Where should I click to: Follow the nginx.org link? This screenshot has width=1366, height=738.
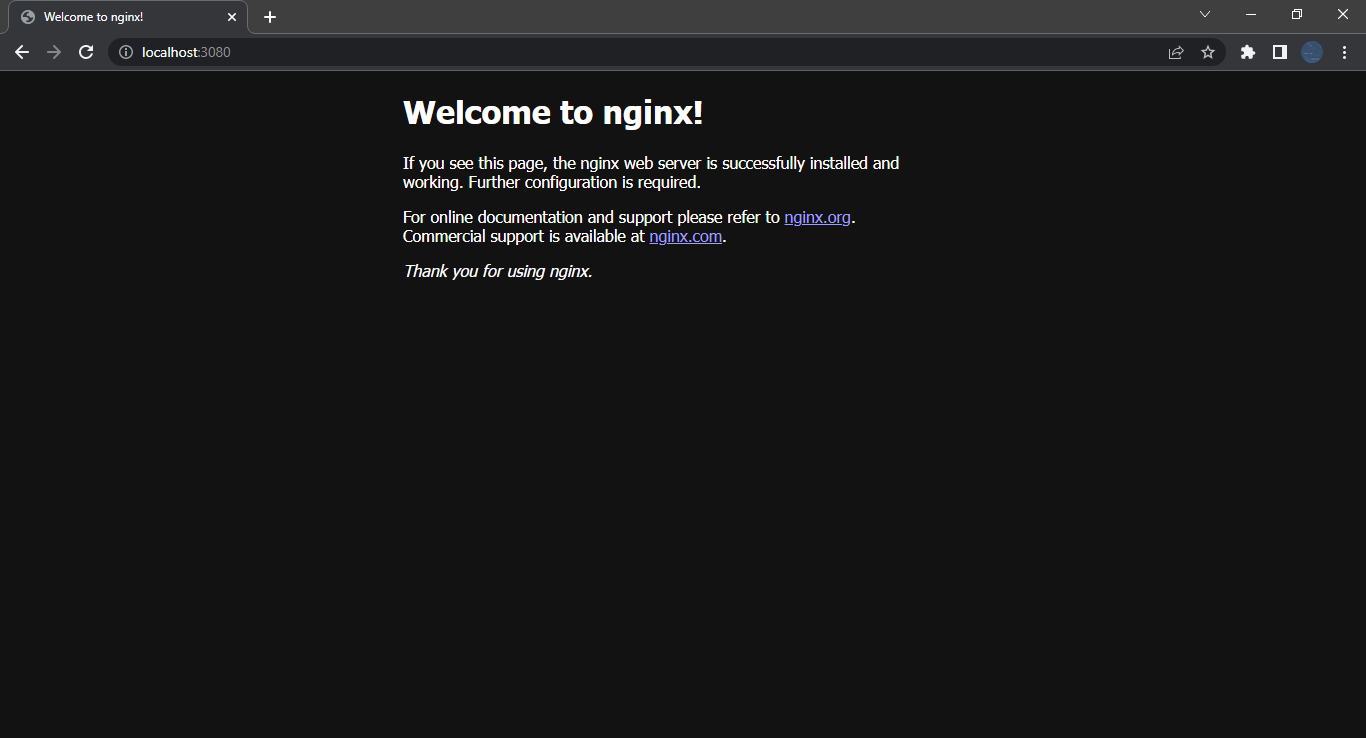(x=817, y=217)
